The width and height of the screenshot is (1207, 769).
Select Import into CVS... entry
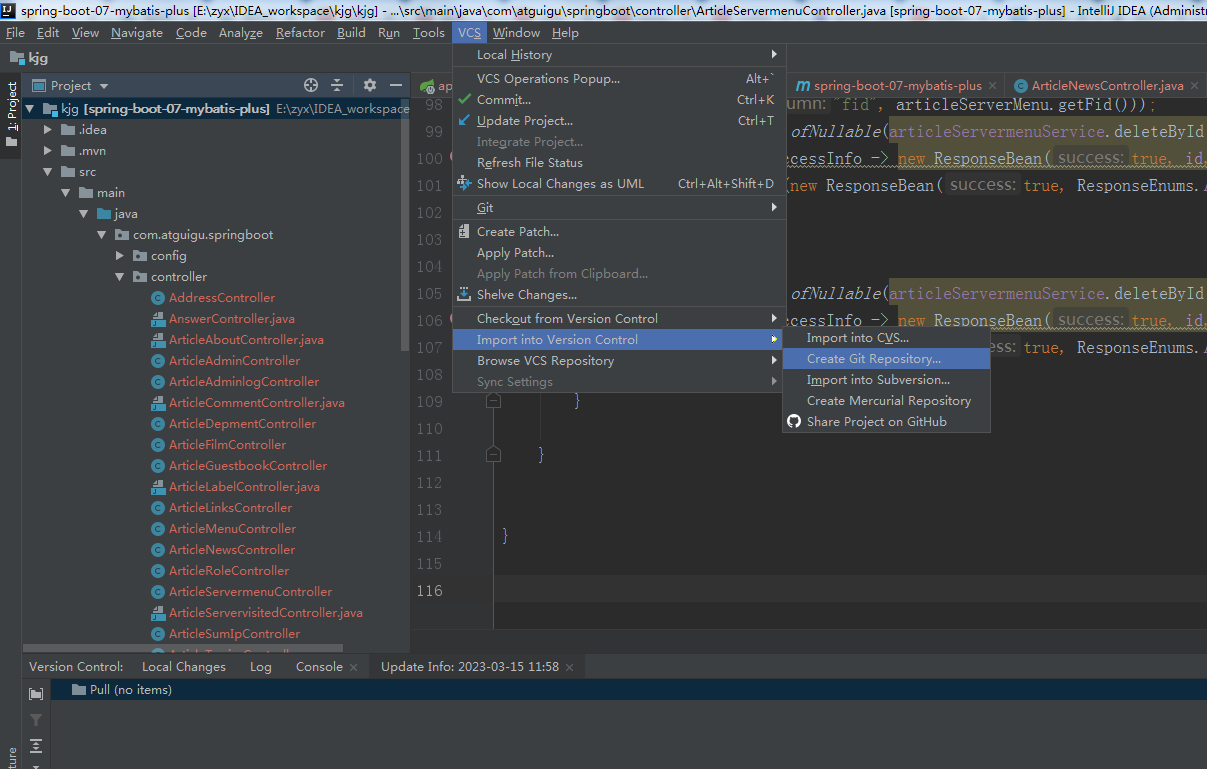pos(886,338)
